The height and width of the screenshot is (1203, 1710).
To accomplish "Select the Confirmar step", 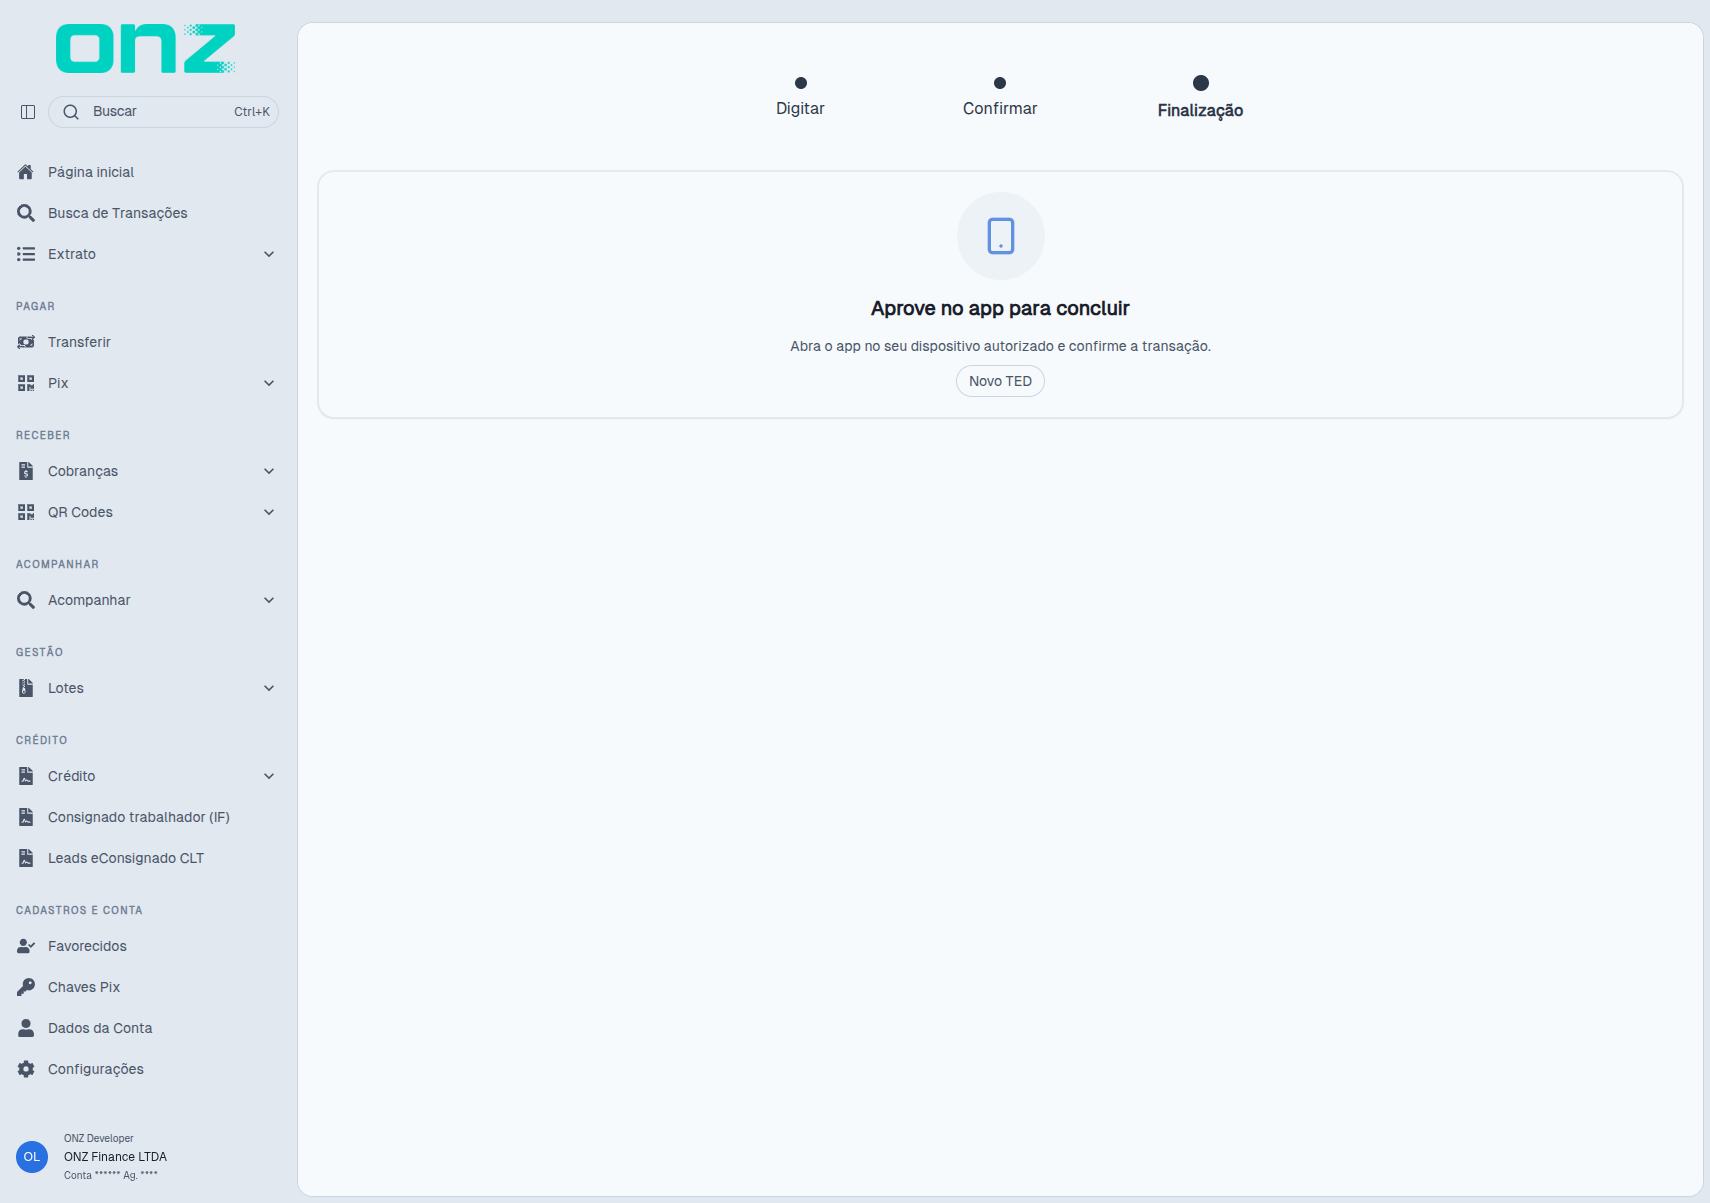I will coord(1000,98).
